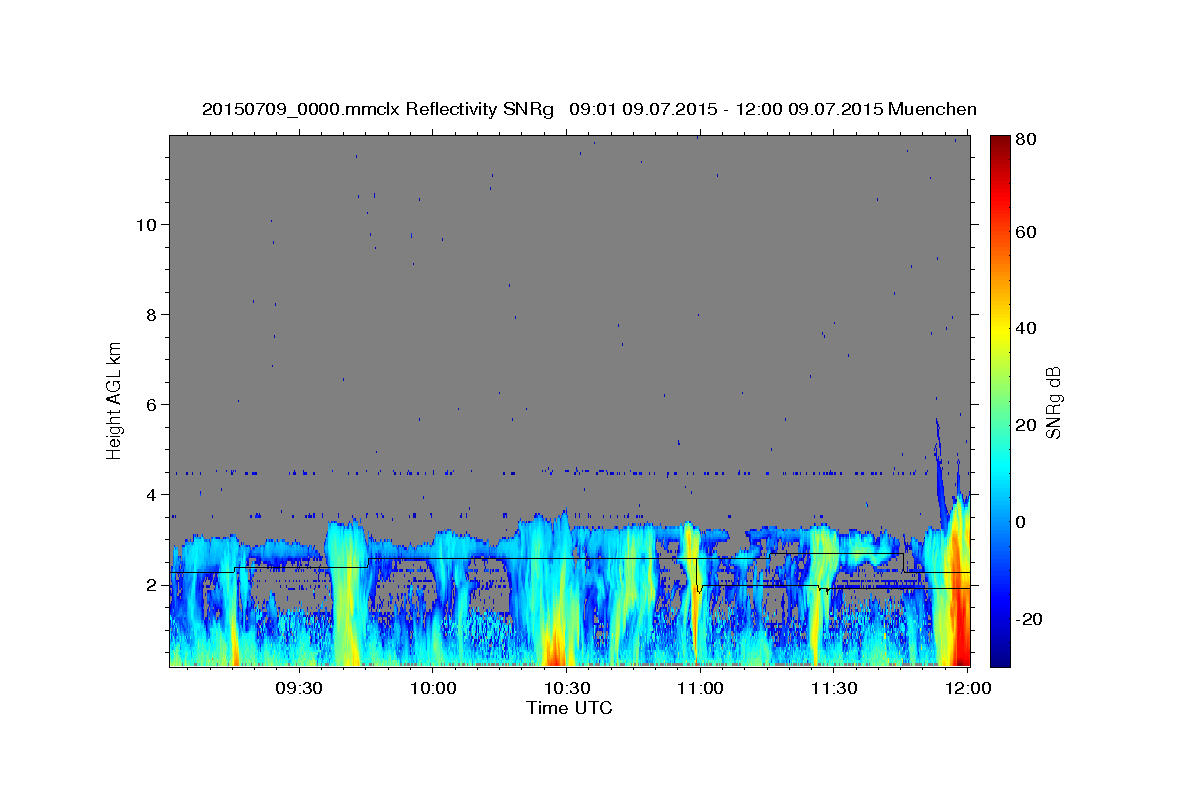Viewport: 1200px width, 800px height.
Task: Click the colorbar value 20
Action: [1026, 425]
